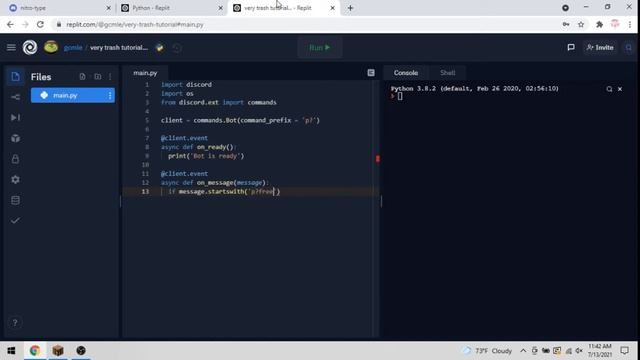Image resolution: width=640 pixels, height=360 pixels.
Task: Reload the current page
Action: click(40, 24)
